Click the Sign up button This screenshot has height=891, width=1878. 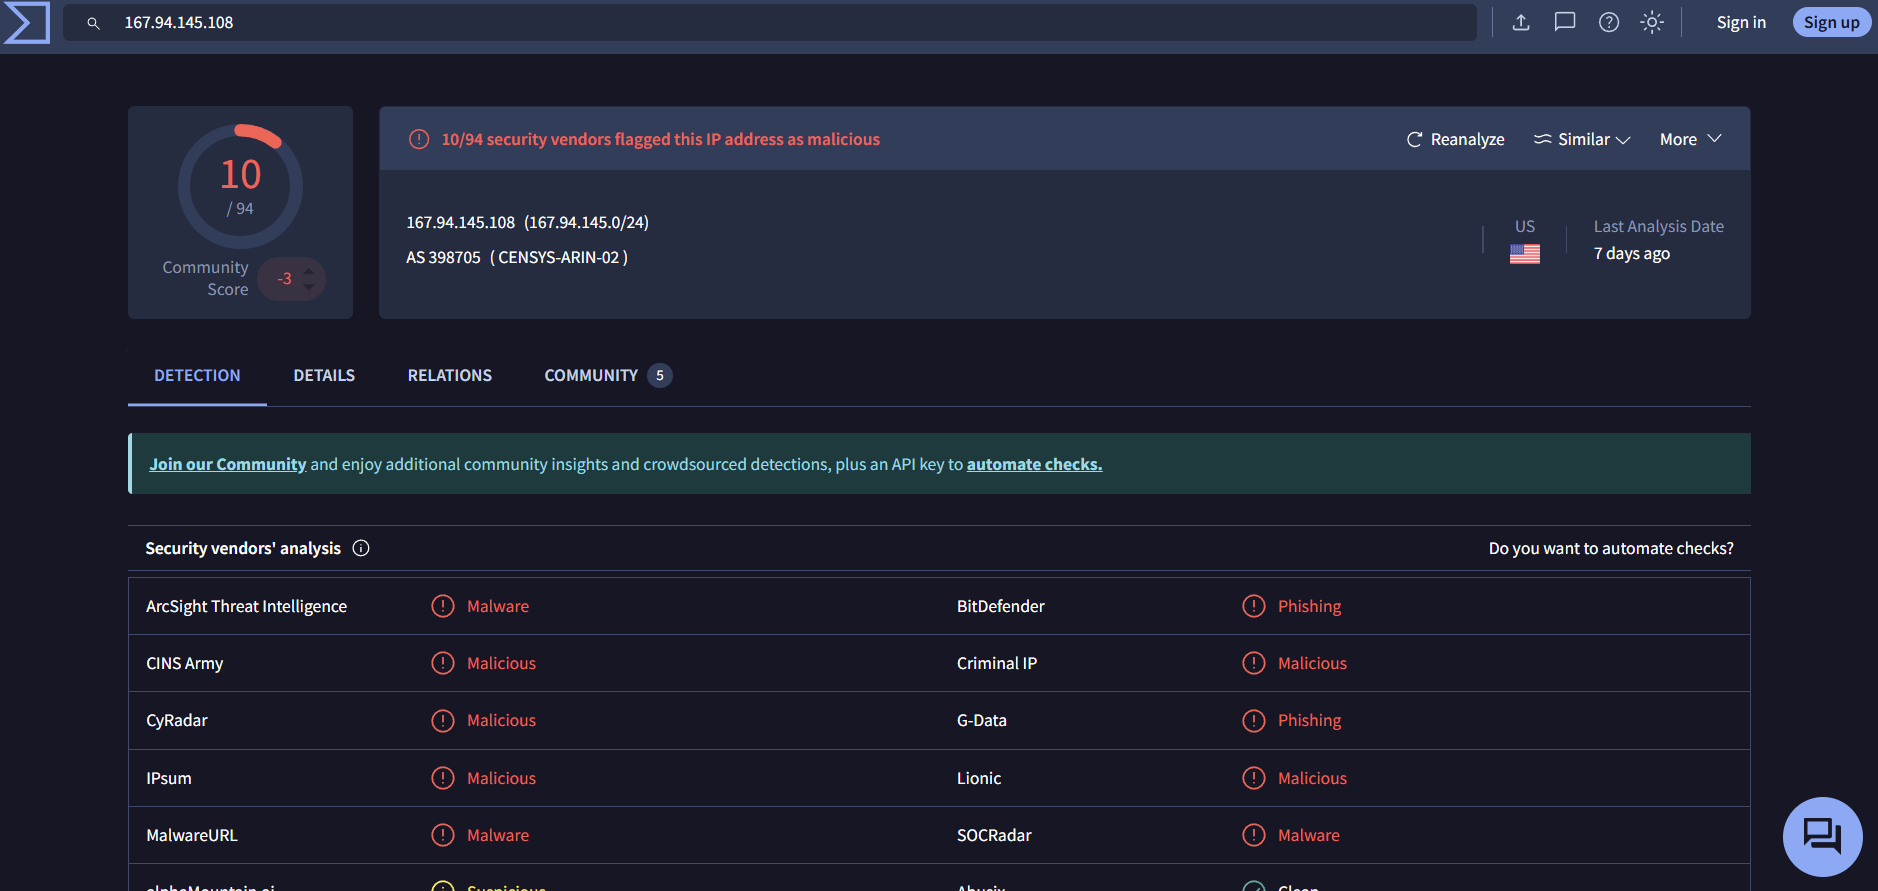click(x=1831, y=22)
